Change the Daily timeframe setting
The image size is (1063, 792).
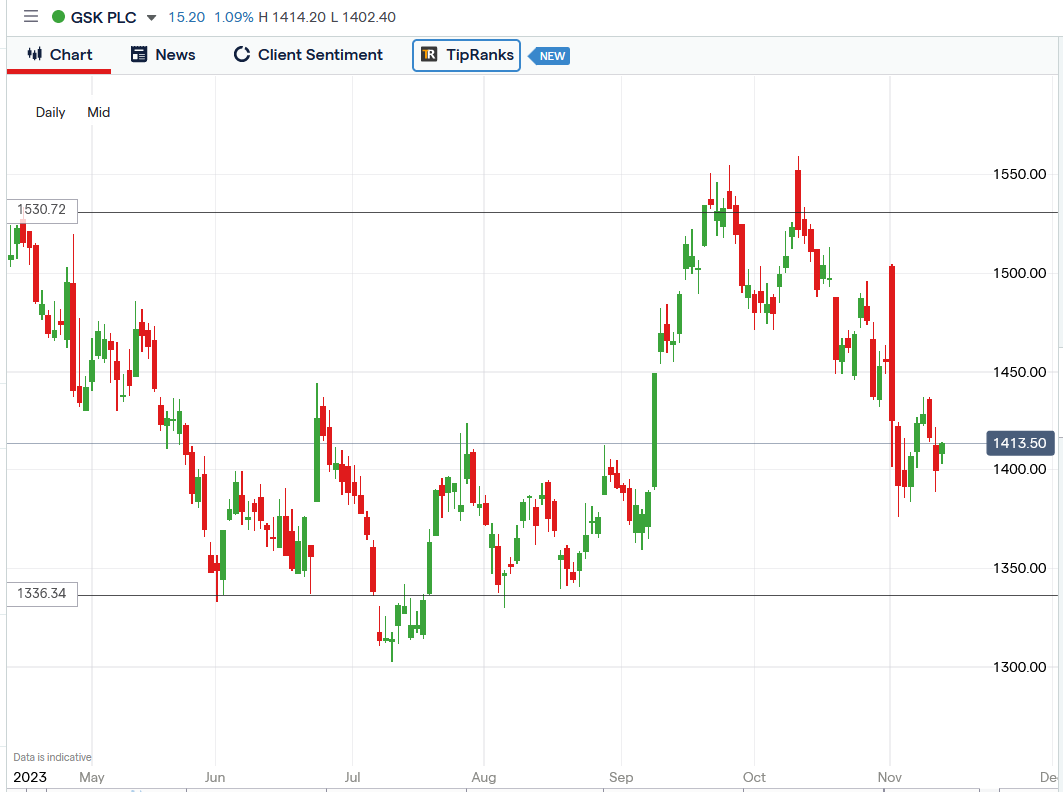click(50, 113)
